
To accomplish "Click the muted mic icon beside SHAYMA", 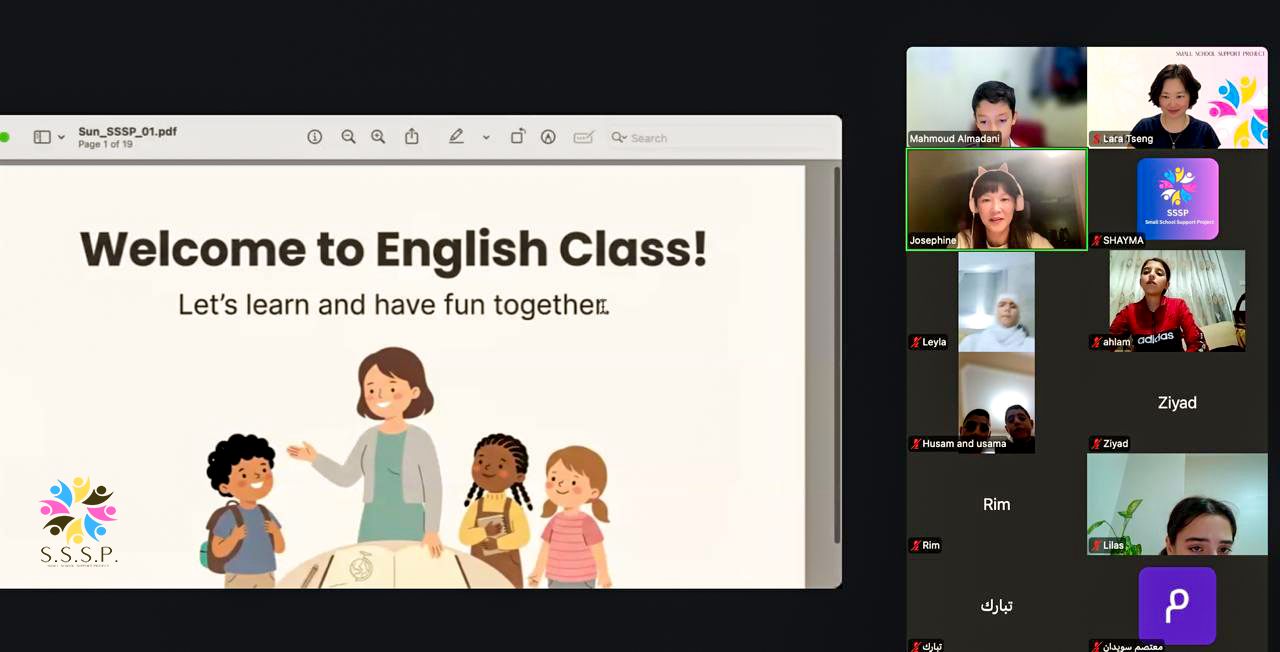I will point(1097,240).
